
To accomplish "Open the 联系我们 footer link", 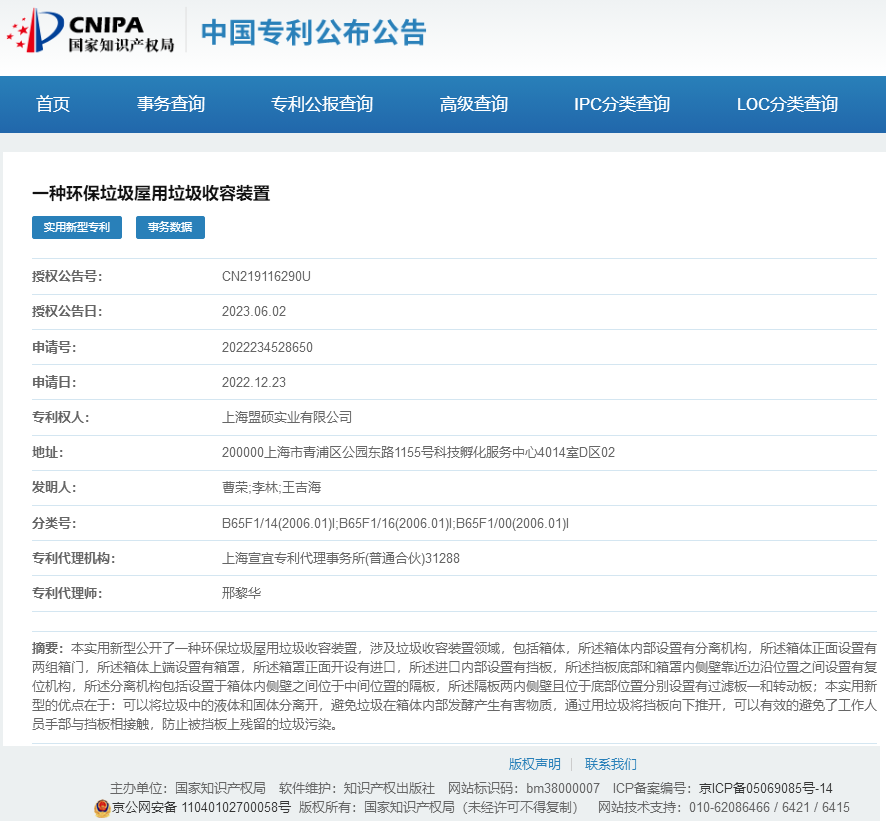I will click(610, 764).
